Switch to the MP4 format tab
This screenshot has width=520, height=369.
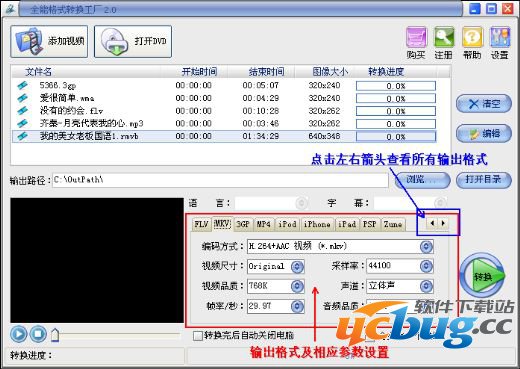pos(264,224)
